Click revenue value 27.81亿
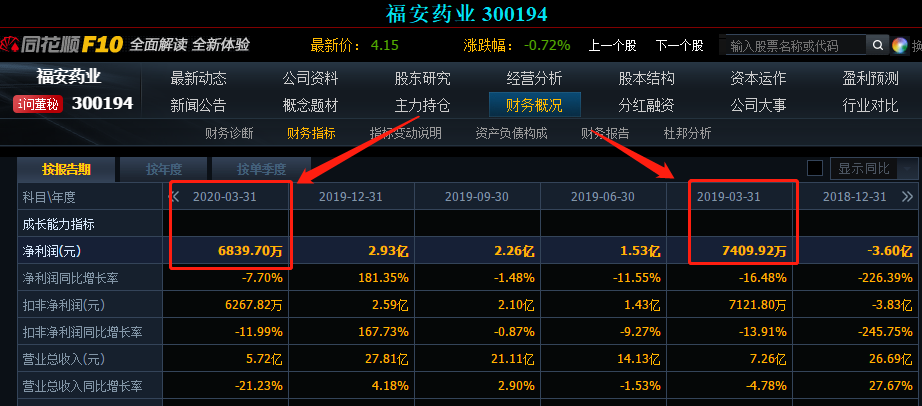This screenshot has height=406, width=922. 383,359
